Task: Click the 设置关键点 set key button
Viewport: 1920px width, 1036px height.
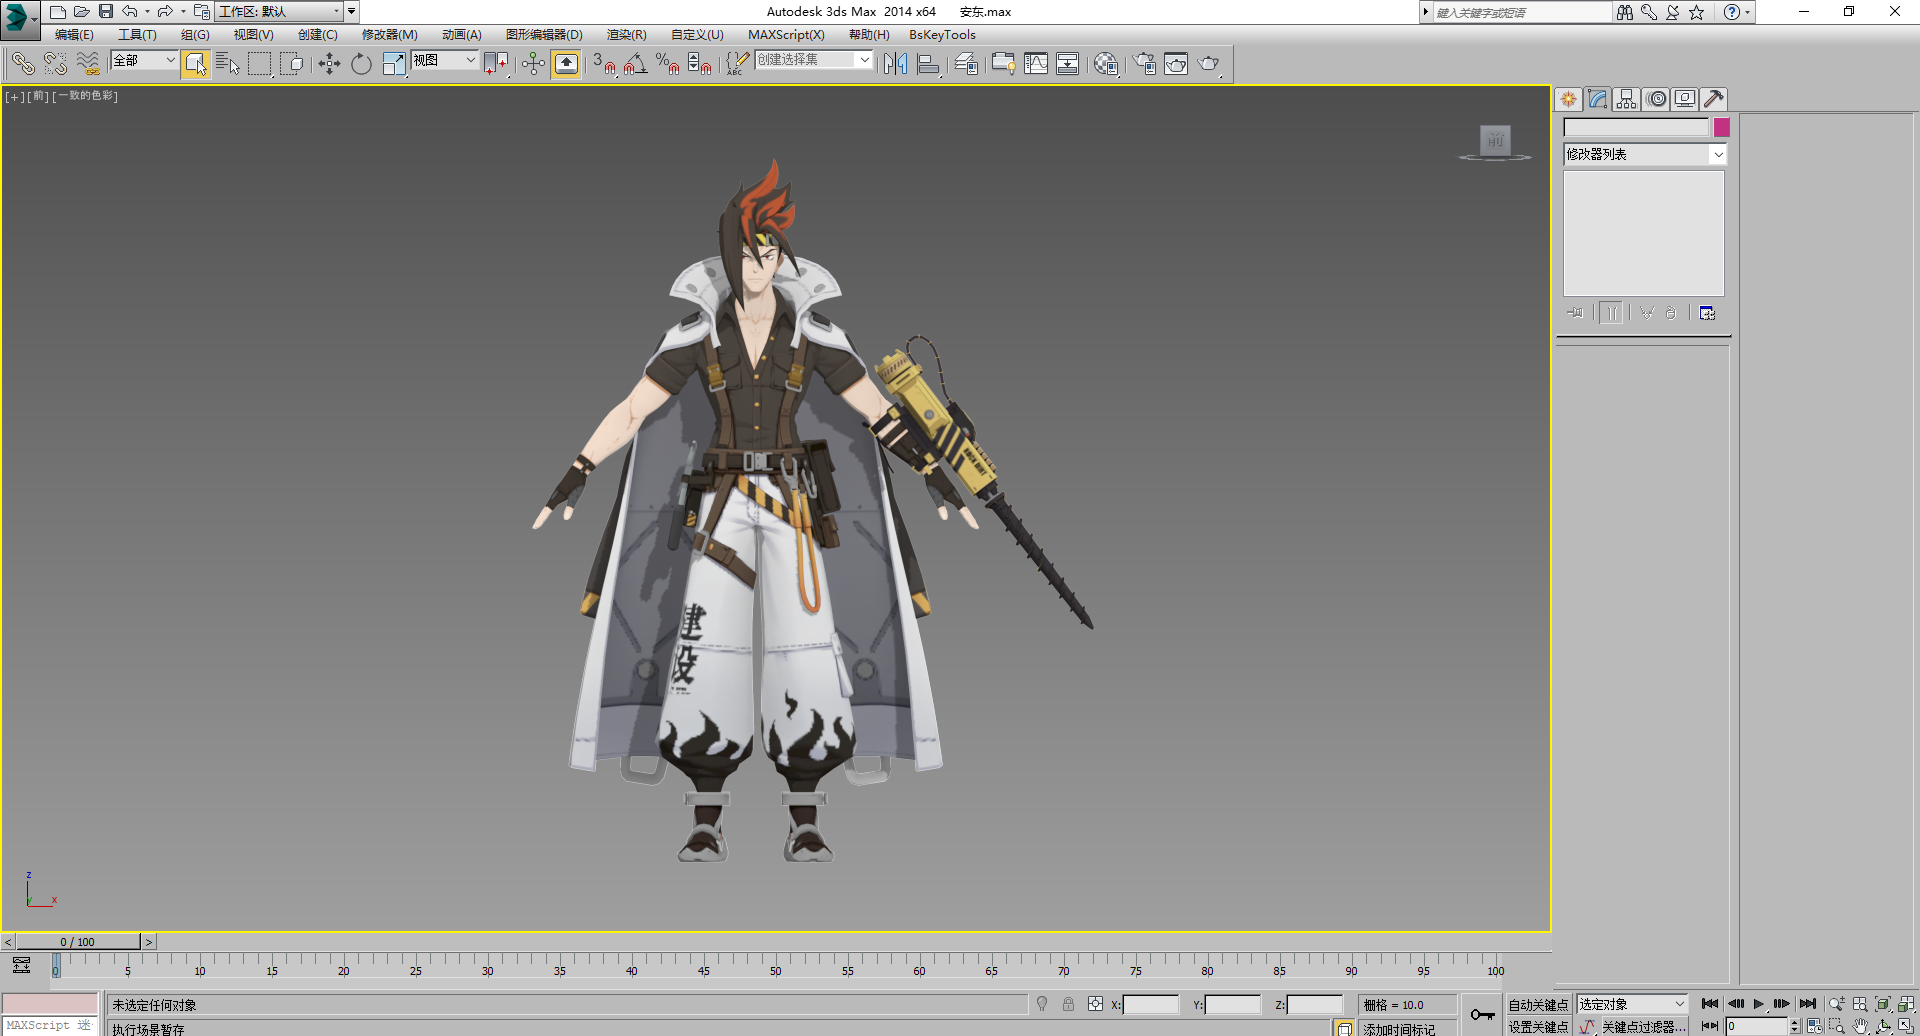Action: [1537, 1026]
